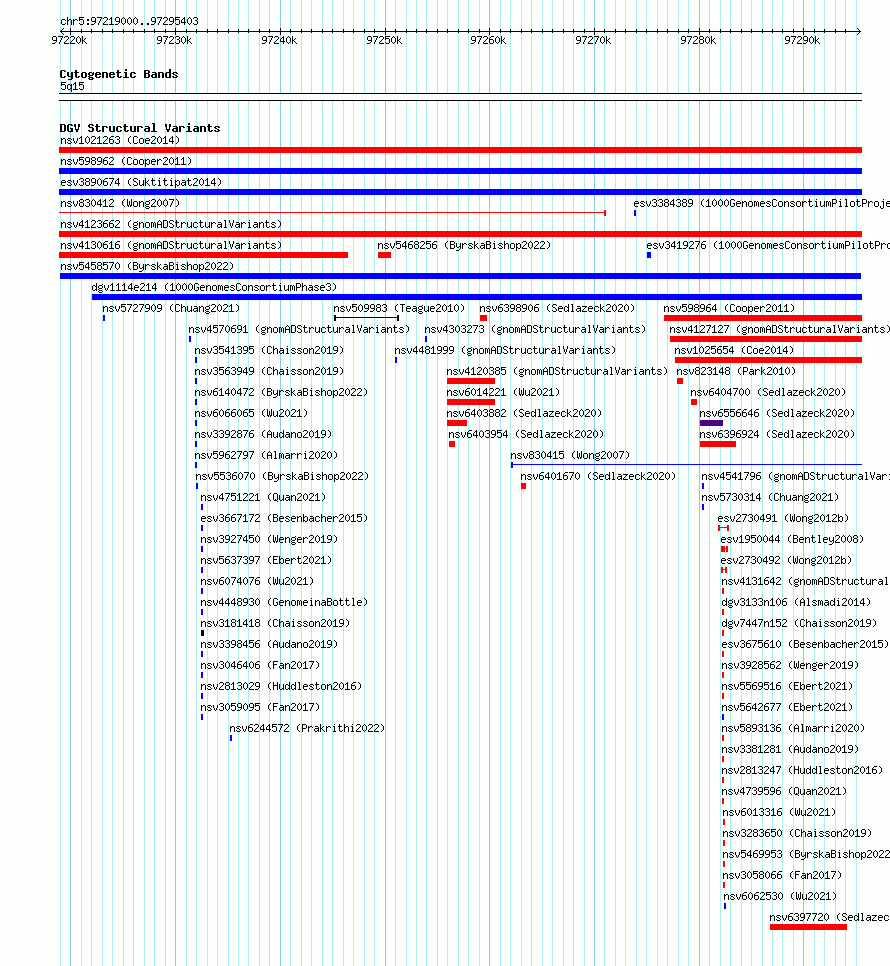
Task: Click chr5:97219000..97295403 coordinates text
Action: [x=129, y=21]
